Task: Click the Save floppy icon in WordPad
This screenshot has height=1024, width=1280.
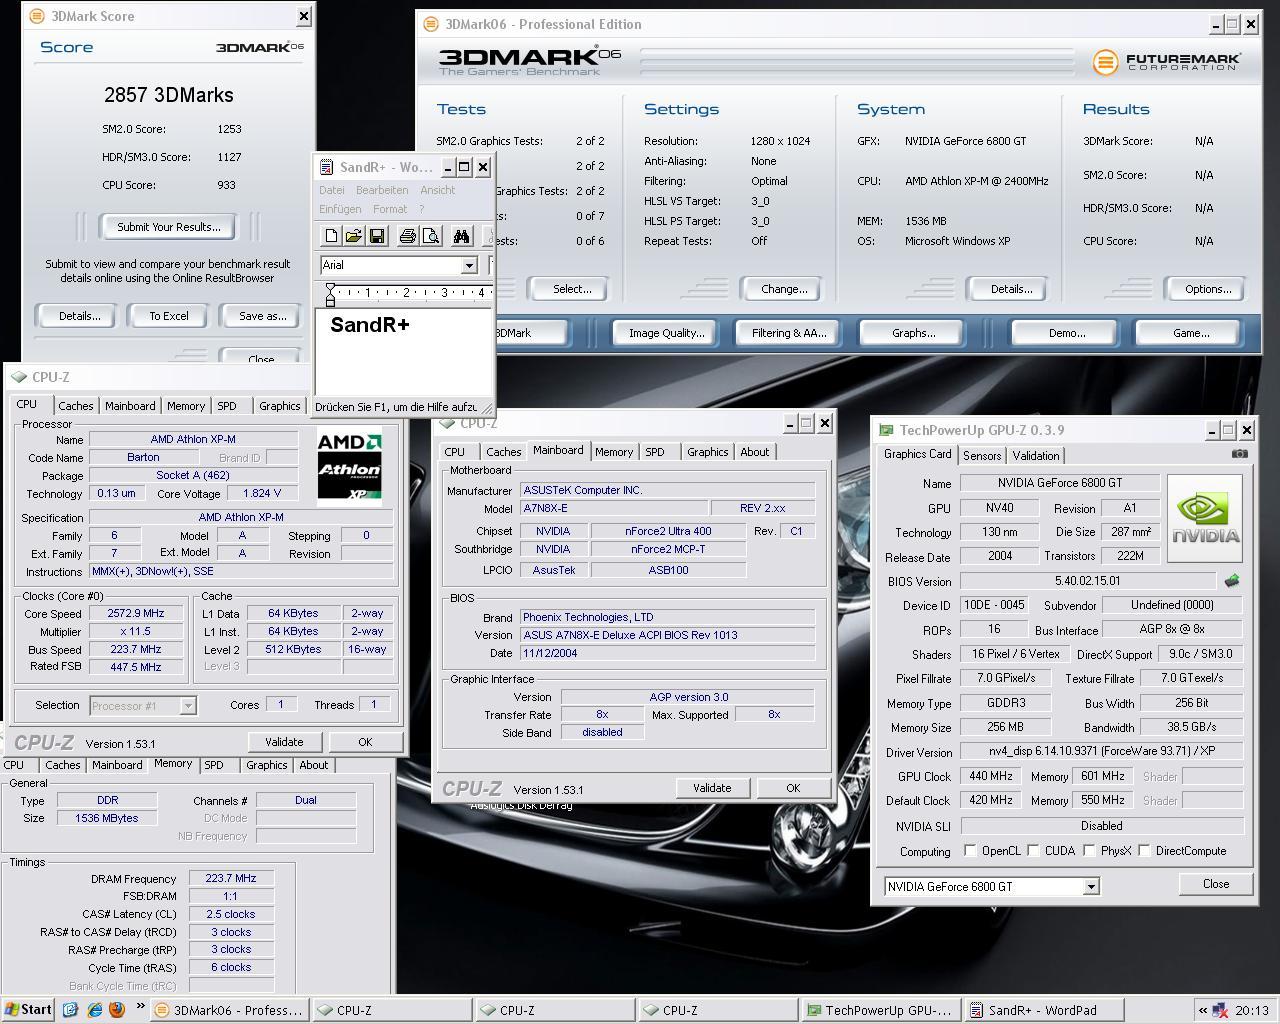Action: (377, 236)
